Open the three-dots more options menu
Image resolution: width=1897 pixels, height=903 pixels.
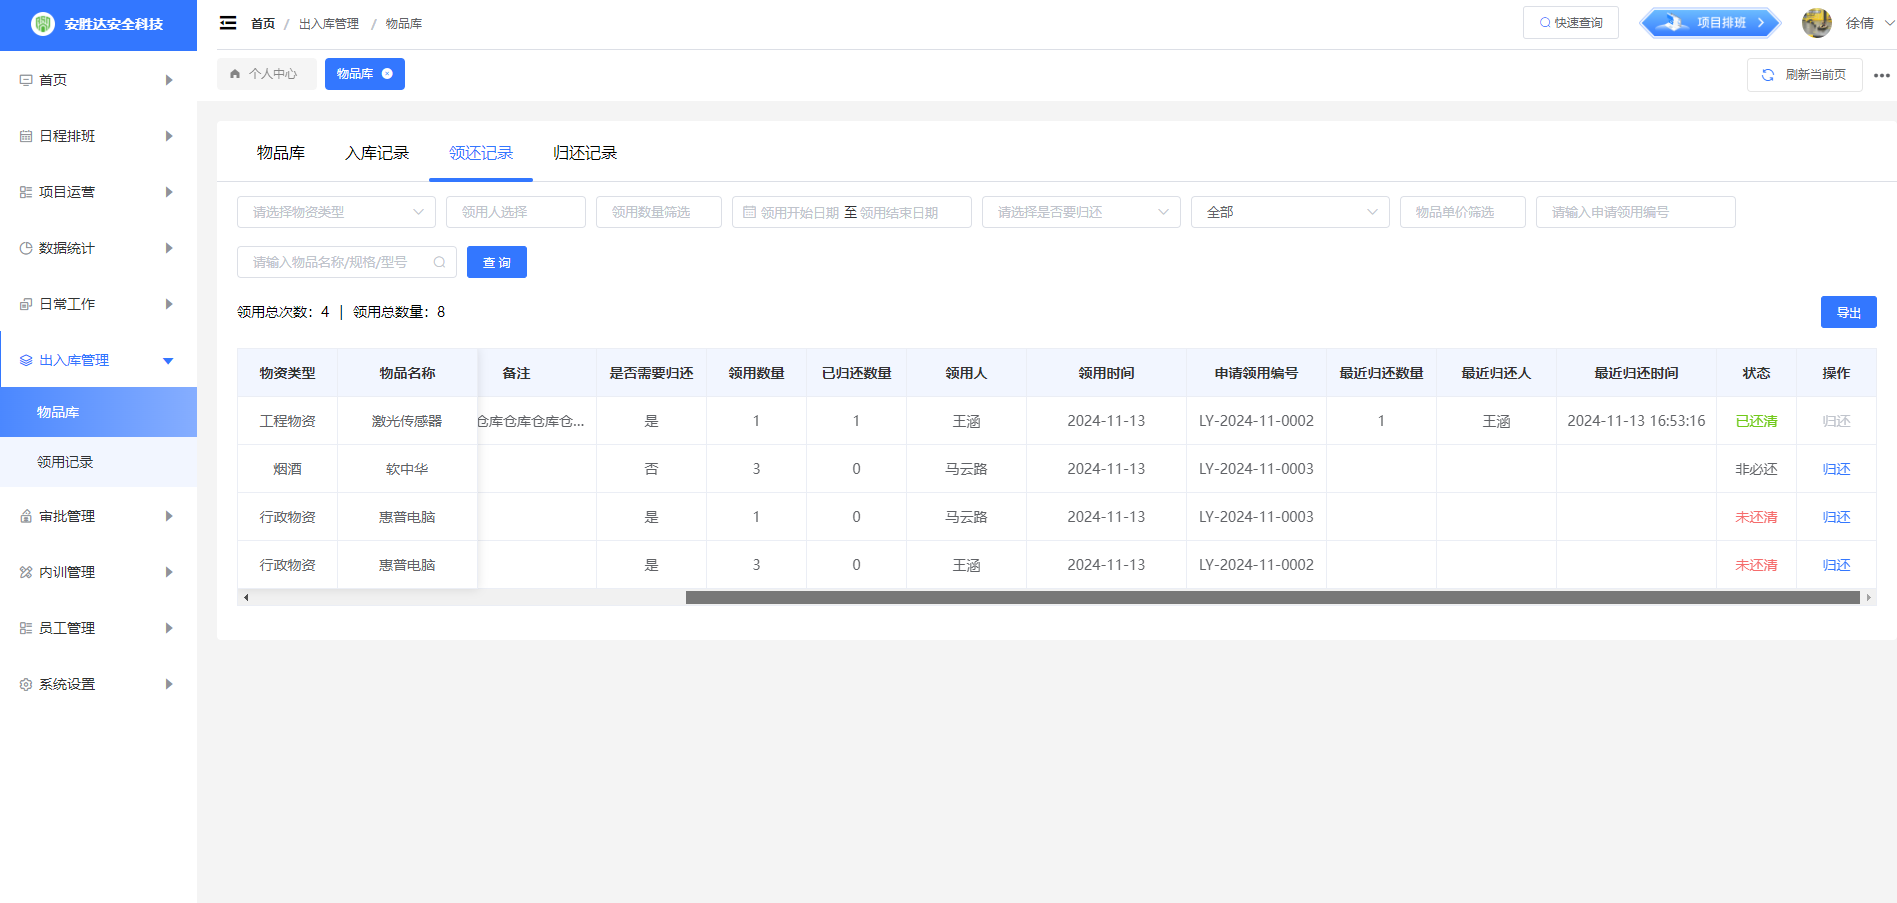click(x=1881, y=75)
